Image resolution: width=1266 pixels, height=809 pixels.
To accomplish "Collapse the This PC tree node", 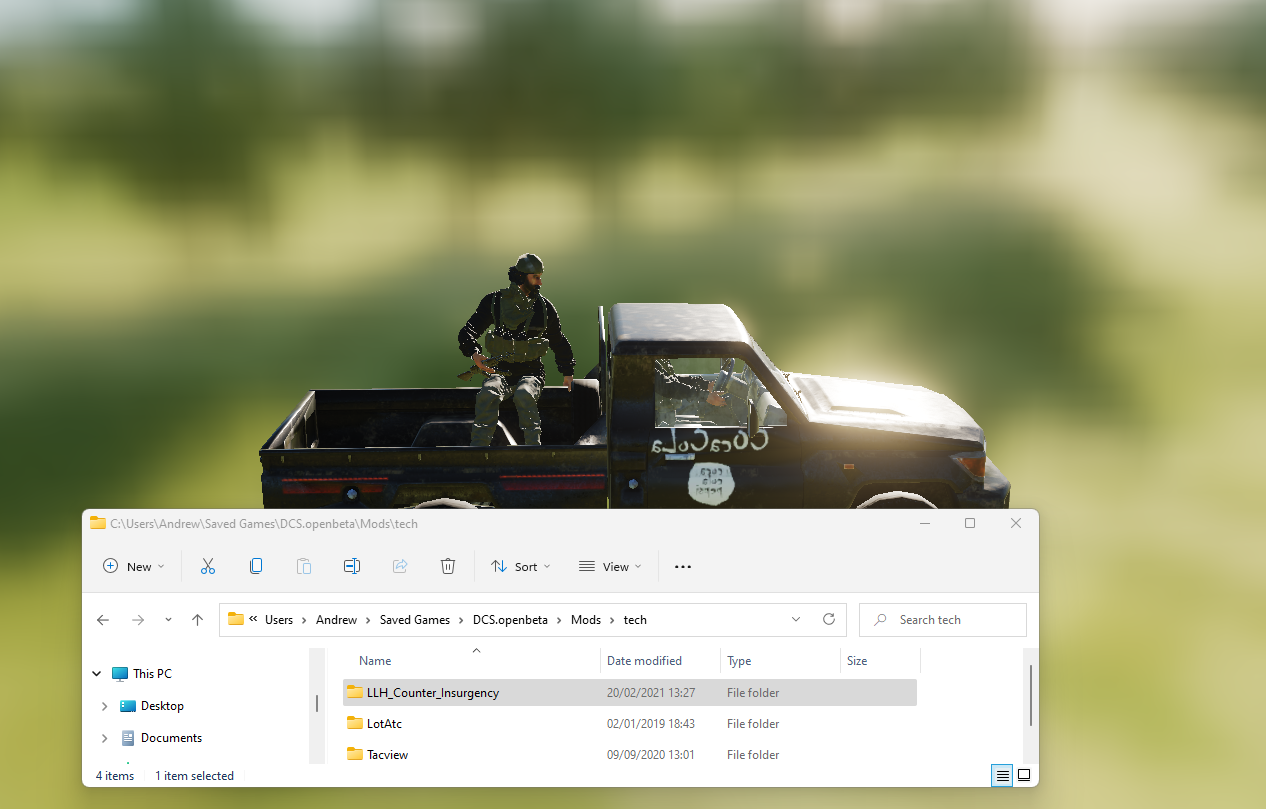I will pyautogui.click(x=97, y=674).
